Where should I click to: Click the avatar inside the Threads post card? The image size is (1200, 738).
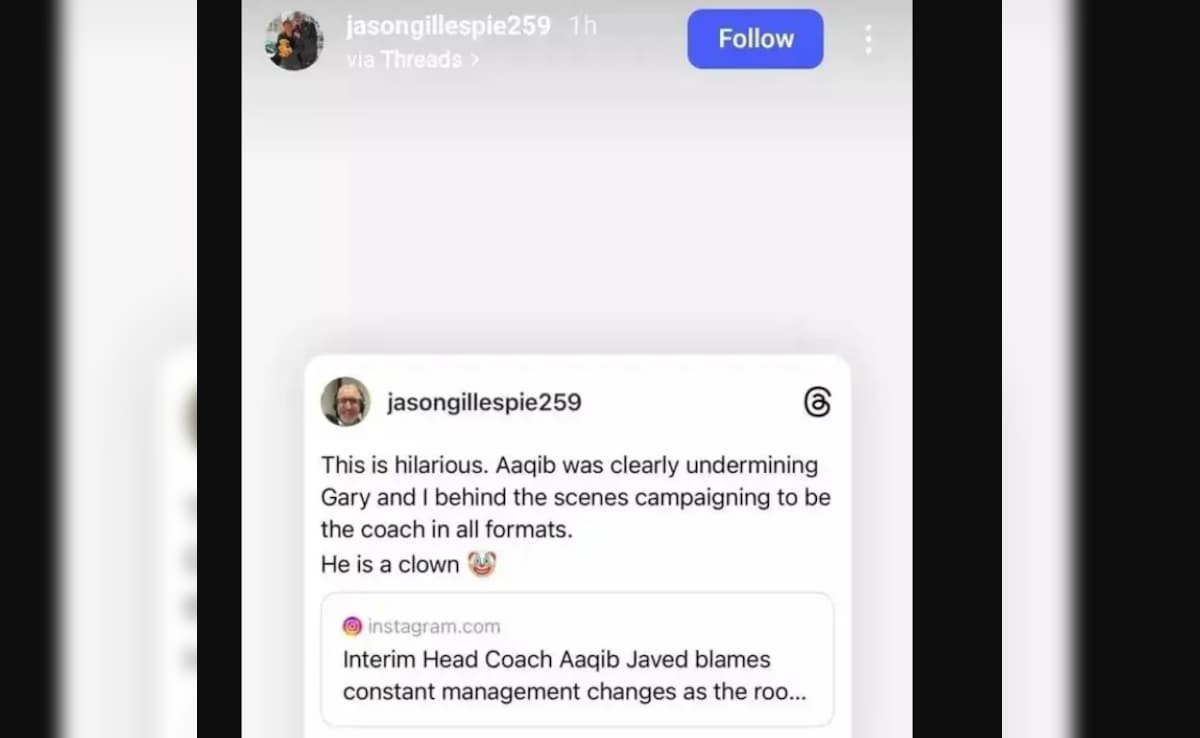click(345, 402)
